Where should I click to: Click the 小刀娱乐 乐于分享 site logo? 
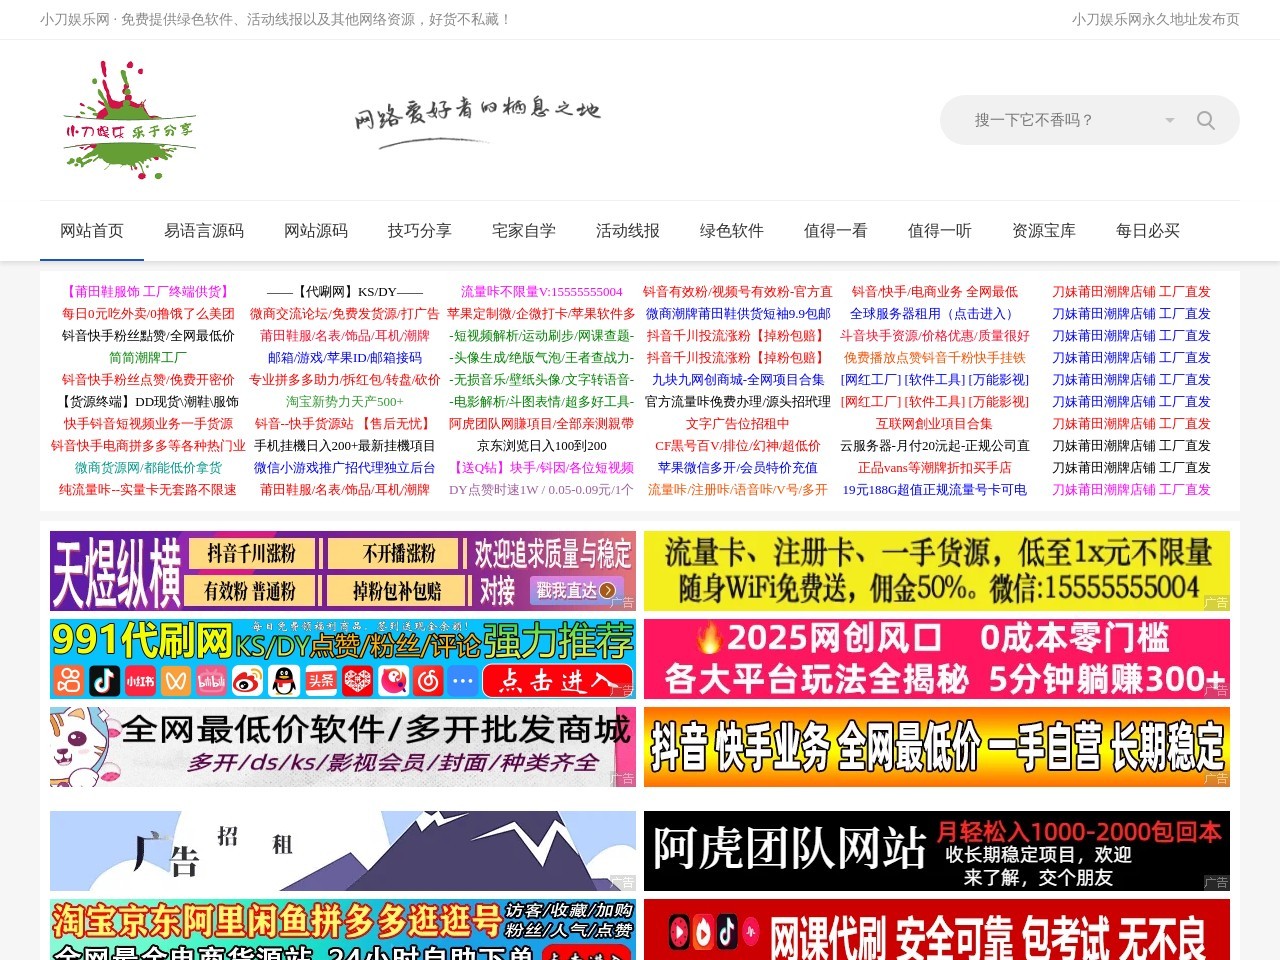(130, 120)
